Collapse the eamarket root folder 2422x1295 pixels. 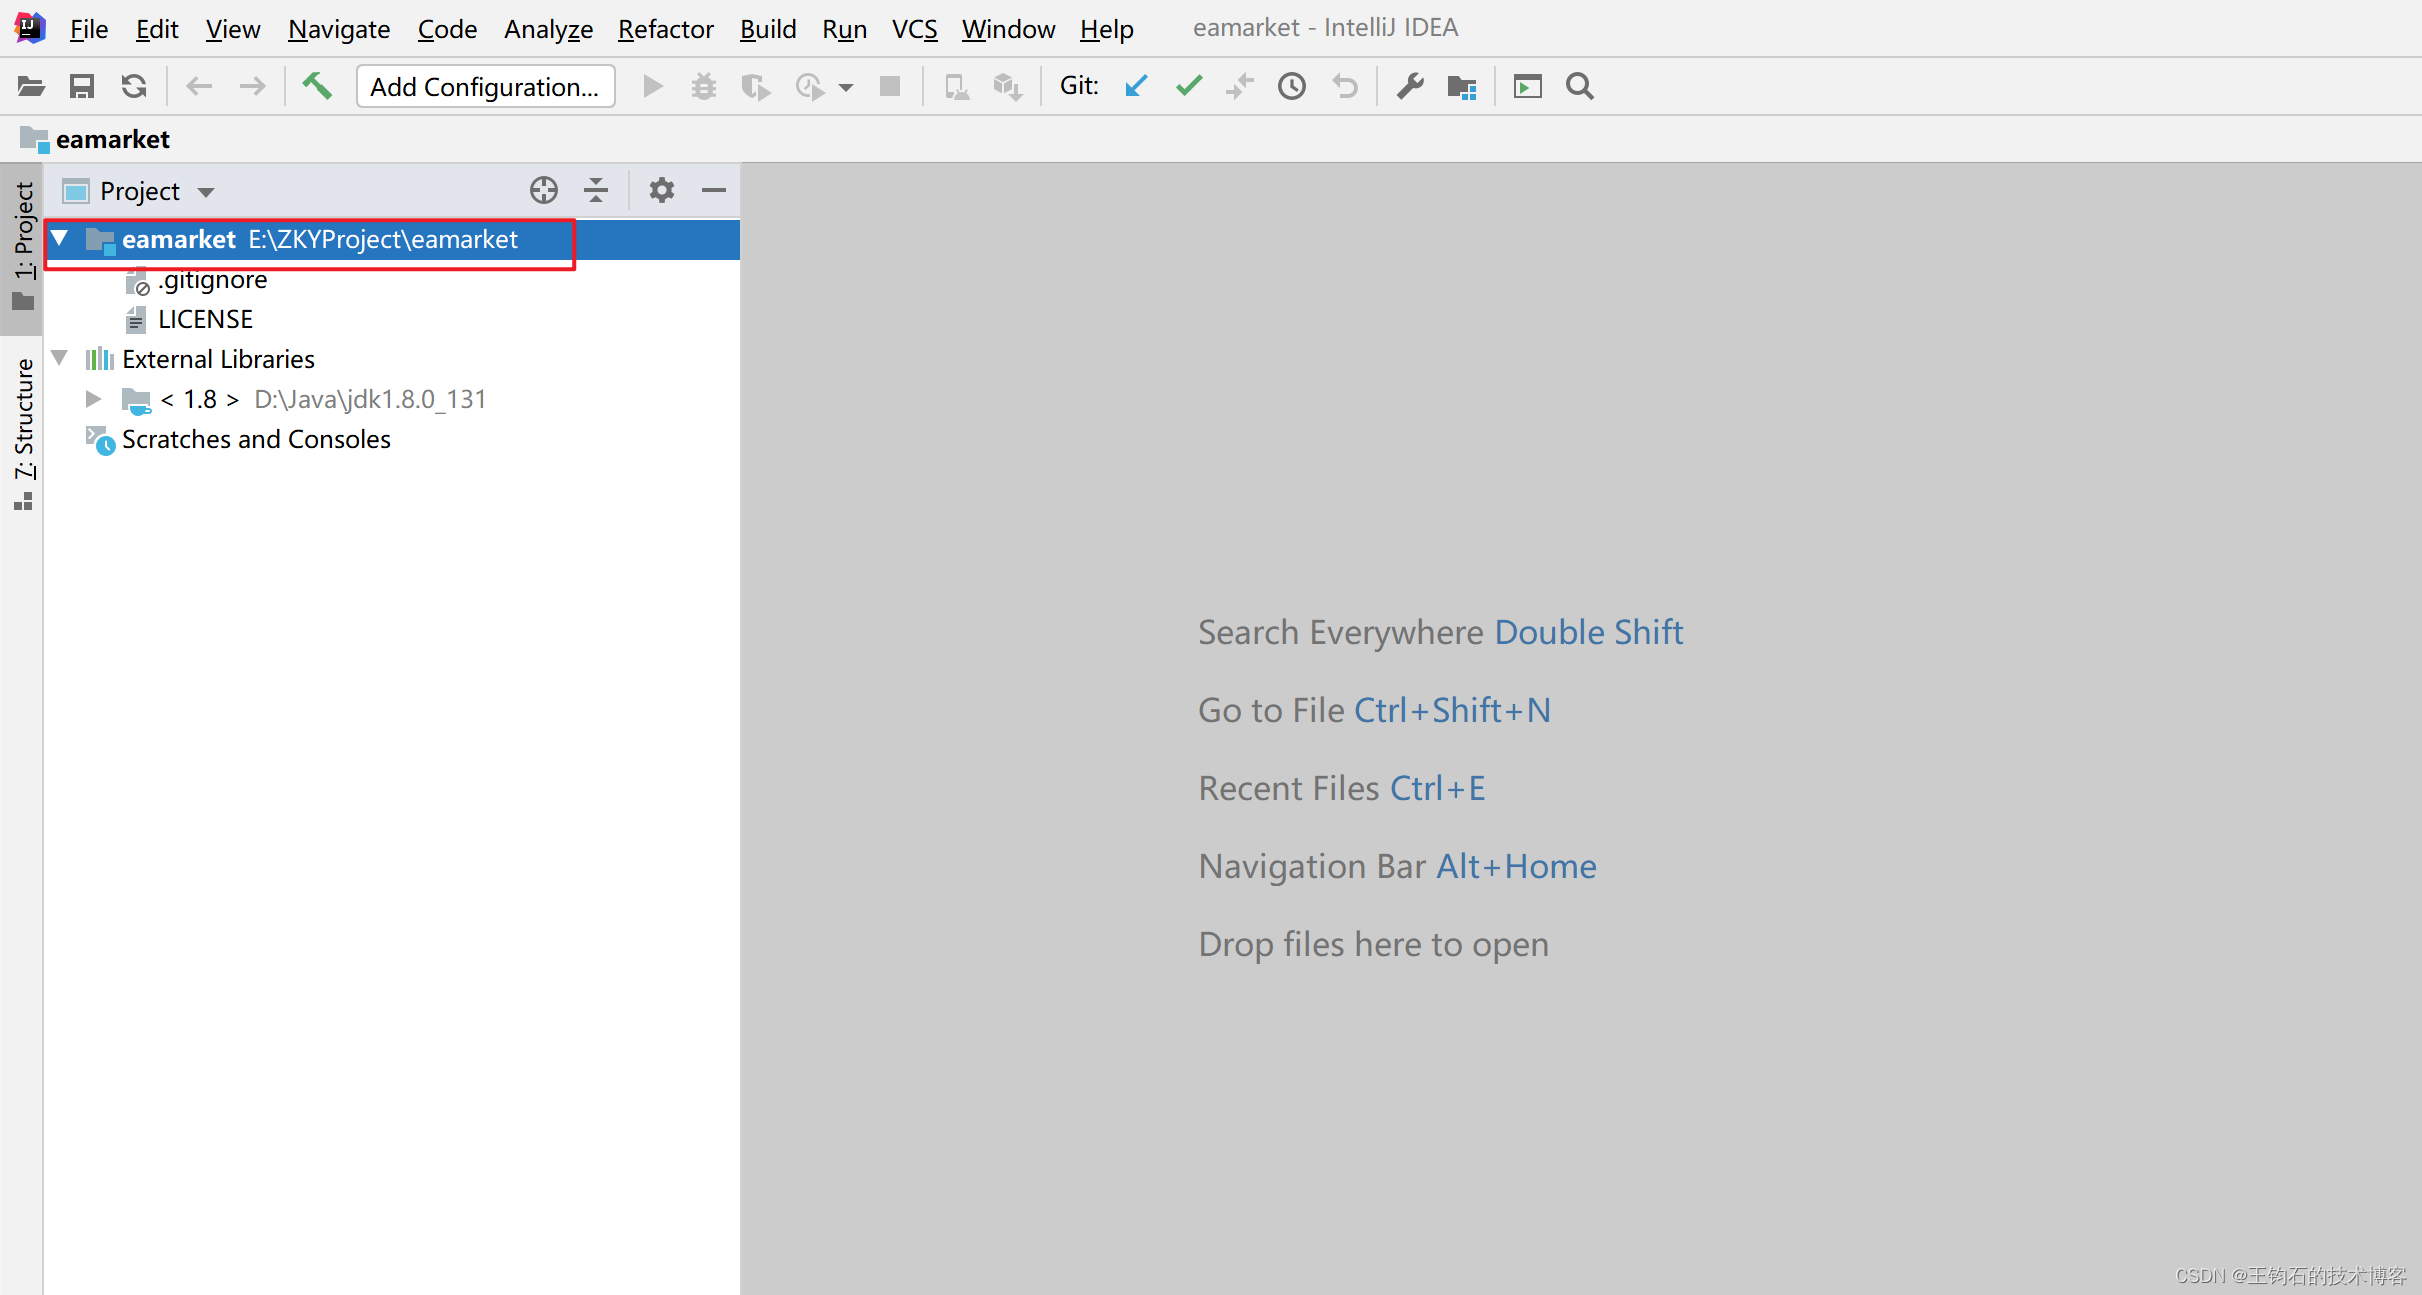coord(60,239)
